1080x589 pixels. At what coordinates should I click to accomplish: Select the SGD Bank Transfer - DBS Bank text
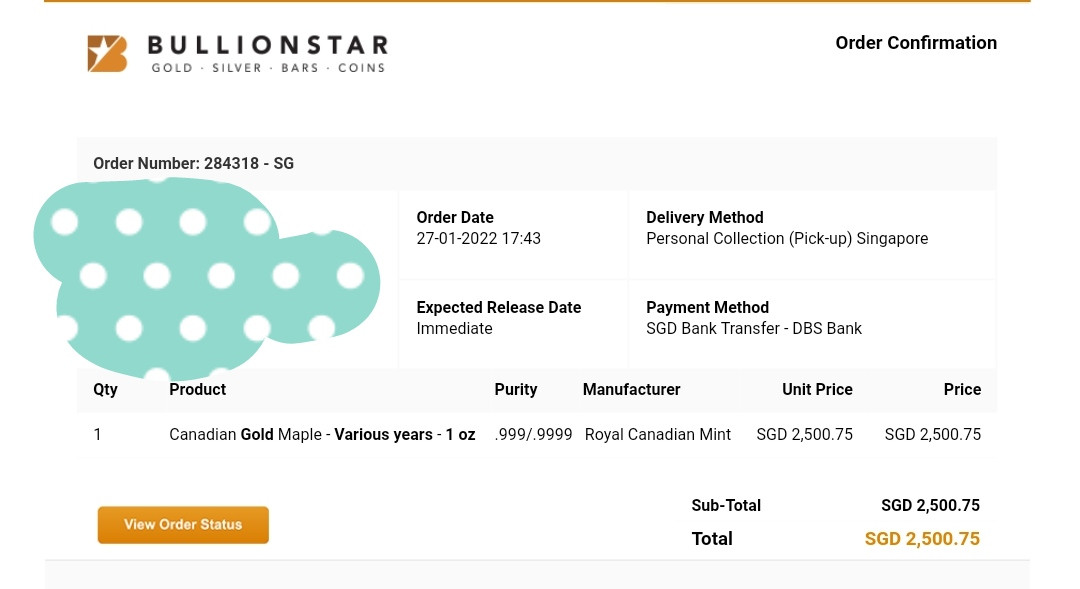(754, 329)
